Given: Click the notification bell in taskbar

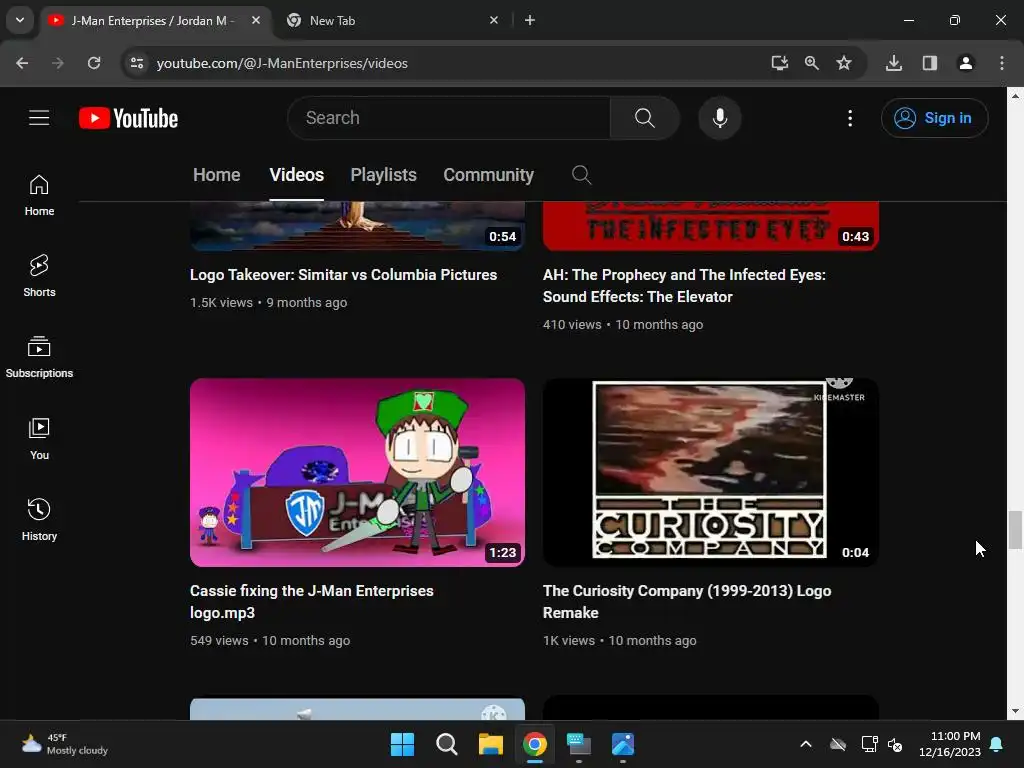Looking at the screenshot, I should (x=997, y=744).
